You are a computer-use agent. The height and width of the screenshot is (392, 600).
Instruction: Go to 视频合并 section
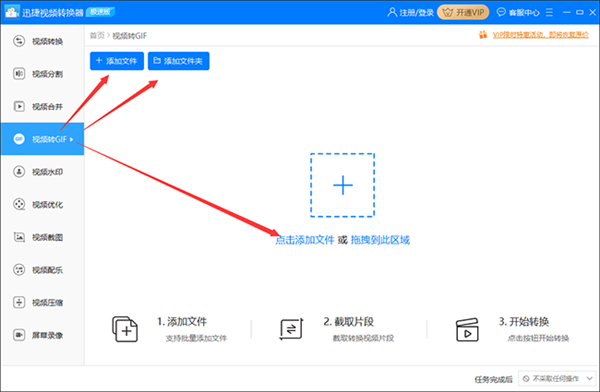tap(42, 106)
